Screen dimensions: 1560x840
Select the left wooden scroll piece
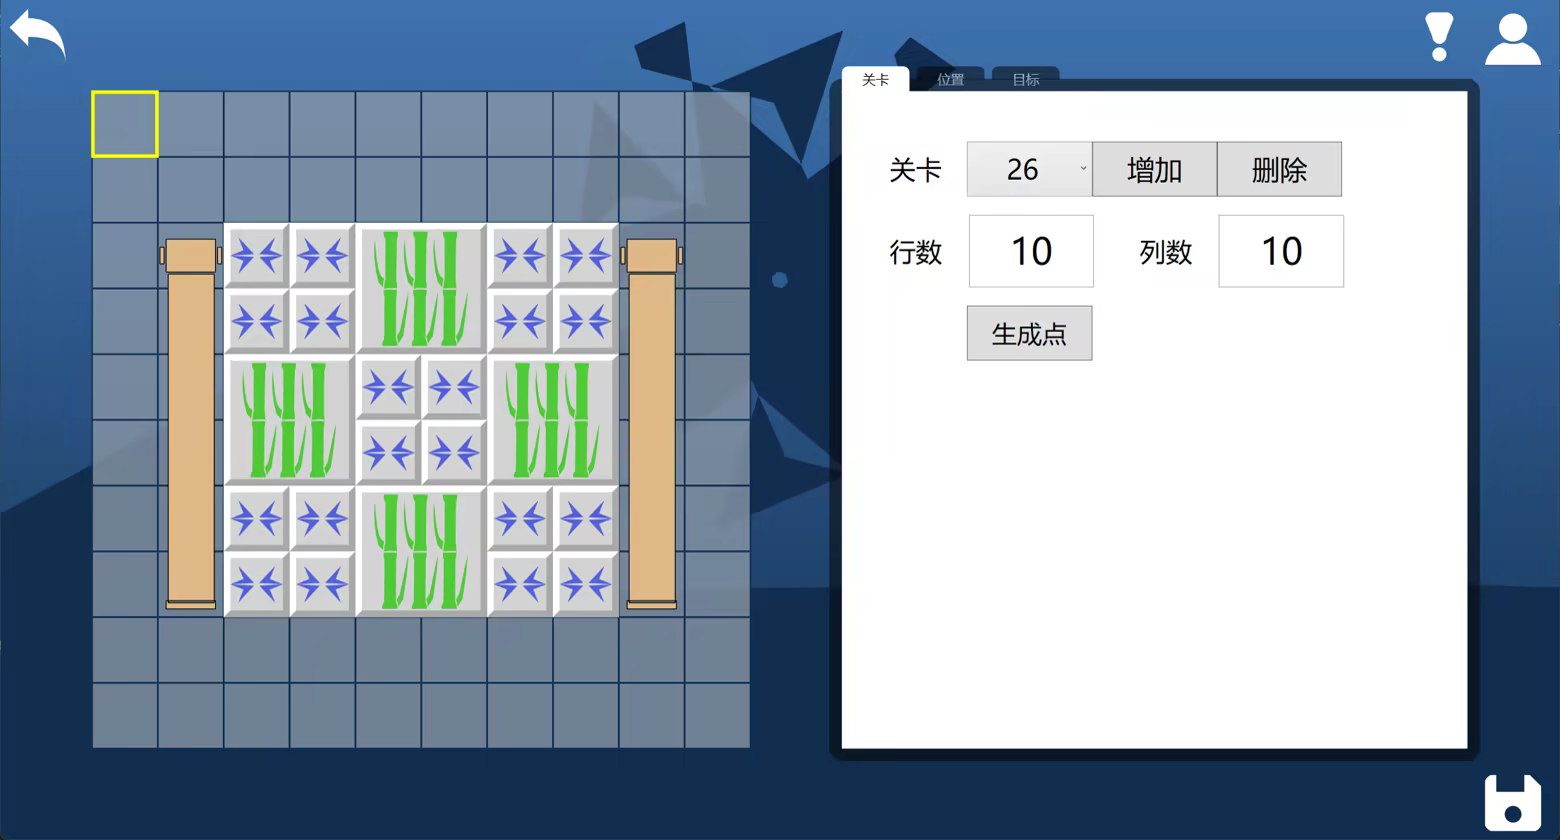pyautogui.click(x=190, y=423)
